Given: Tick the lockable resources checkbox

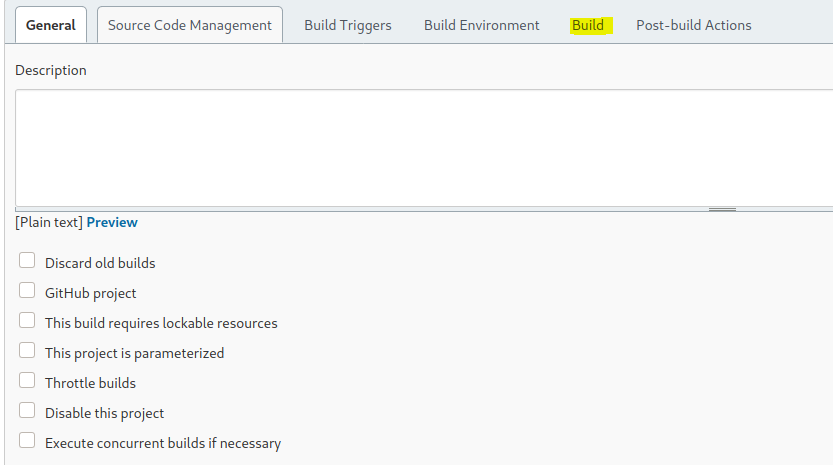Looking at the screenshot, I should pyautogui.click(x=27, y=321).
